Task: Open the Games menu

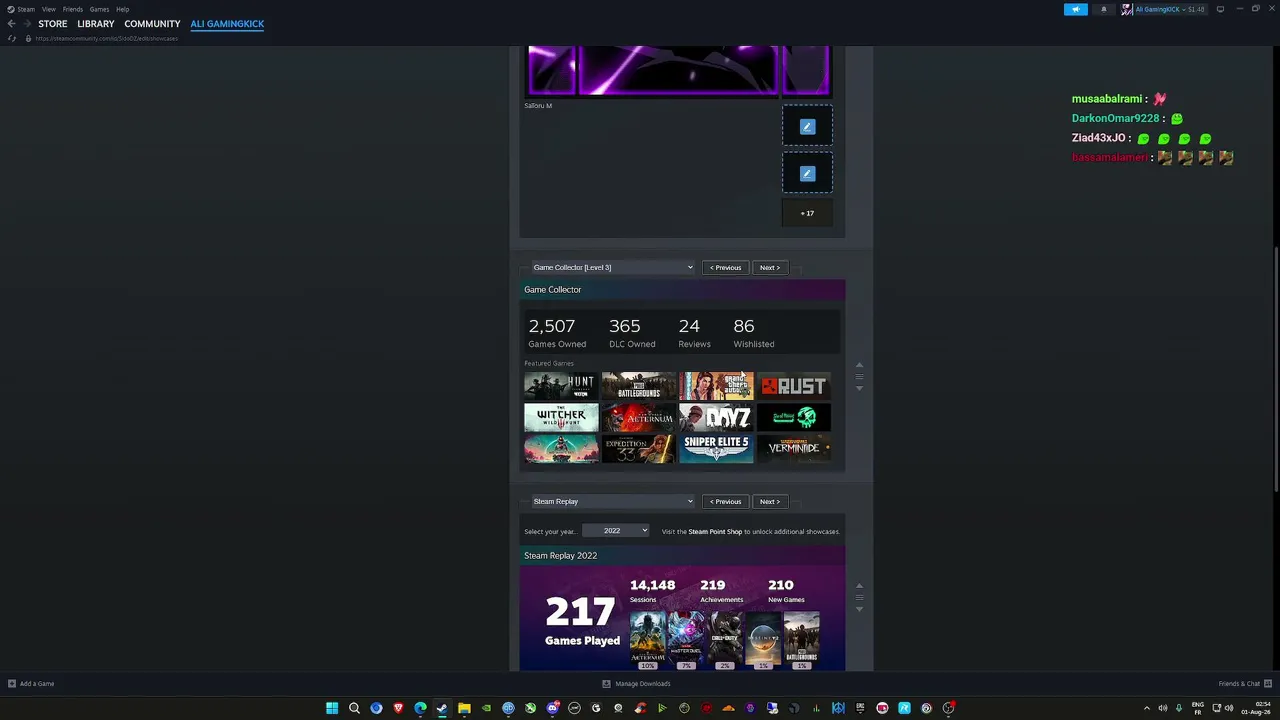Action: 99,9
